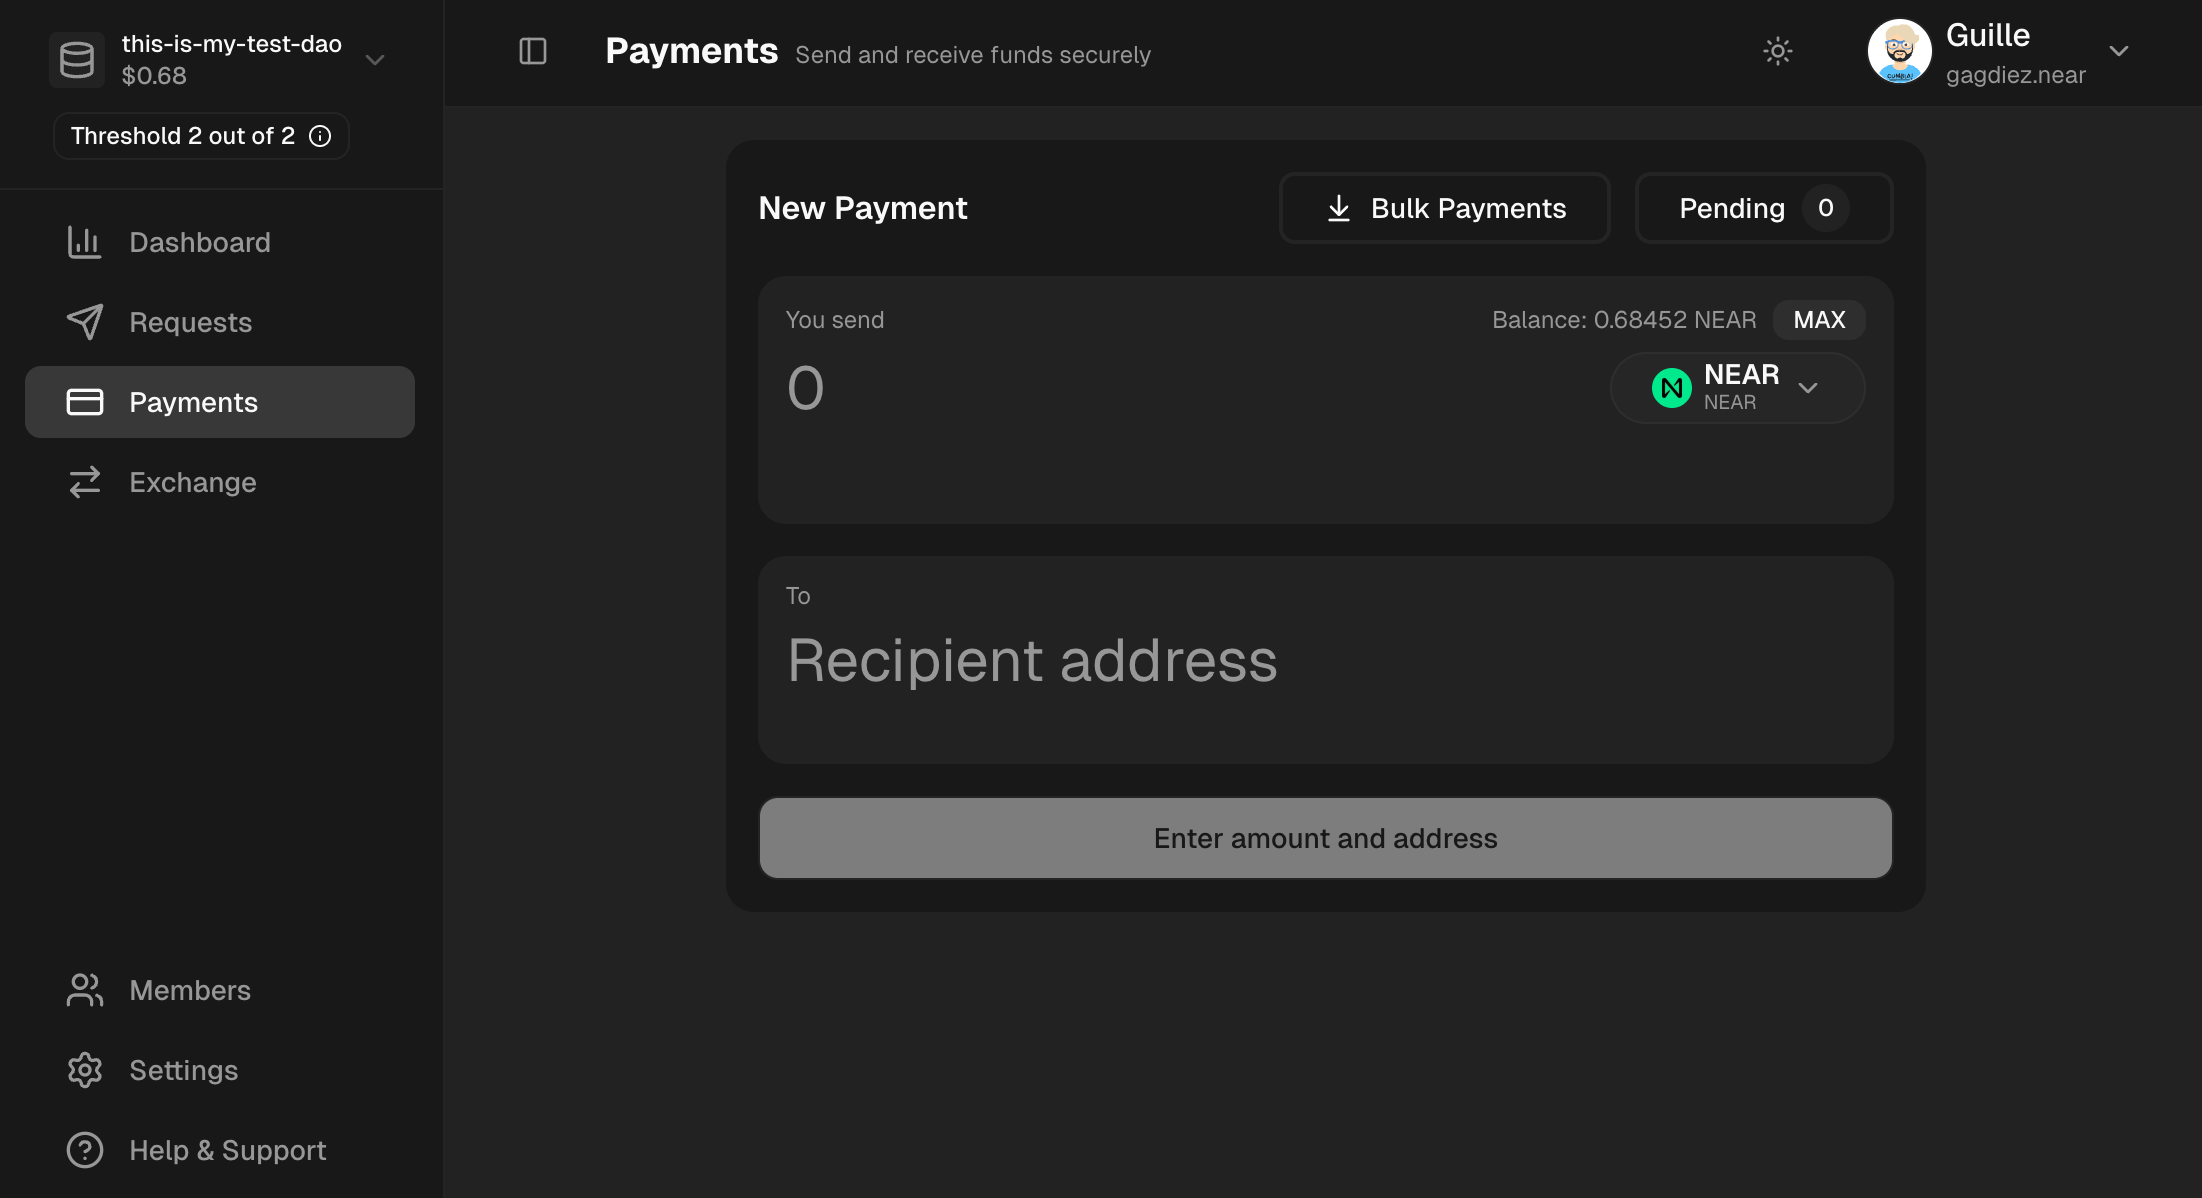2202x1198 pixels.
Task: Collapse the sidebar with the panel icon
Action: click(x=531, y=51)
